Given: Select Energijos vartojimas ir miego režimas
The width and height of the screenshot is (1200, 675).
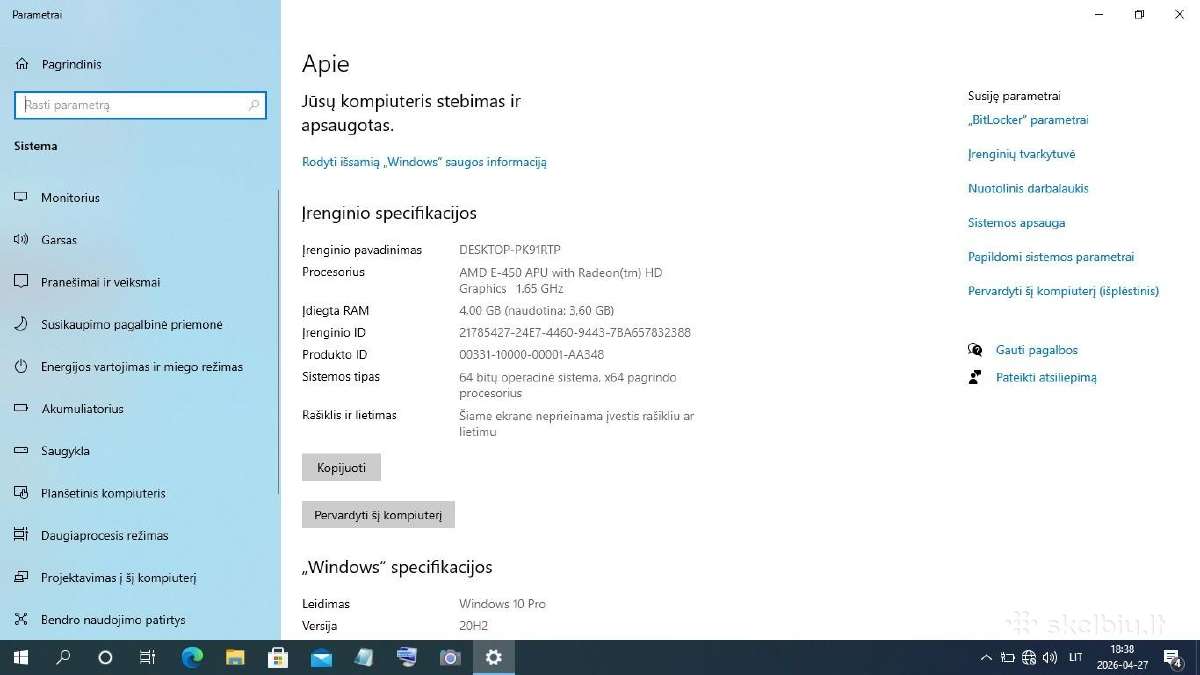Looking at the screenshot, I should click(140, 367).
